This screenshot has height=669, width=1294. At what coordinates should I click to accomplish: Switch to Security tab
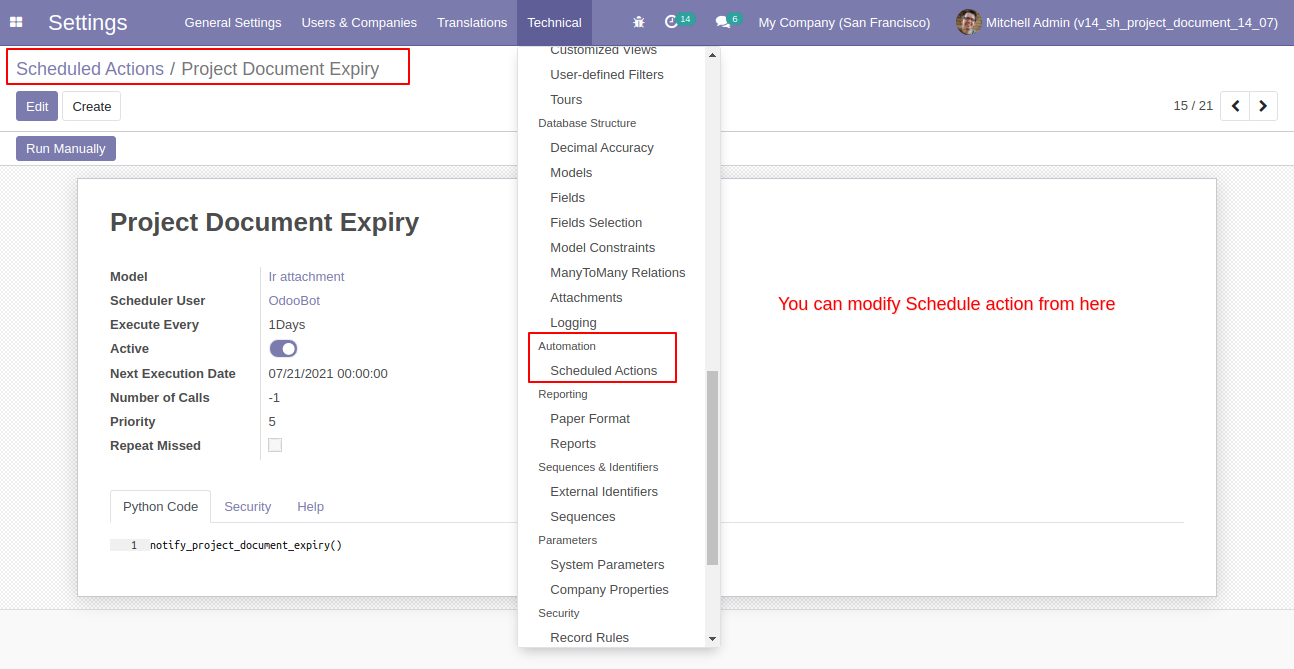coord(247,506)
